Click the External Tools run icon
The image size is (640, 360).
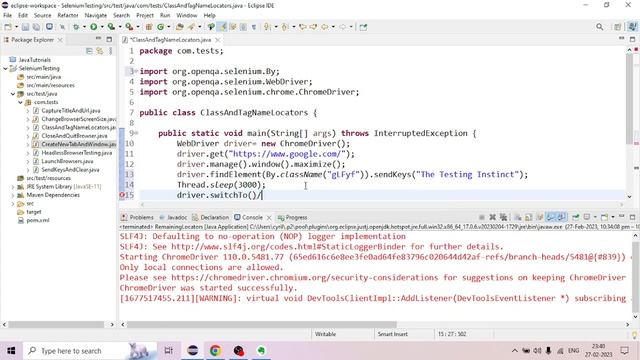129,27
